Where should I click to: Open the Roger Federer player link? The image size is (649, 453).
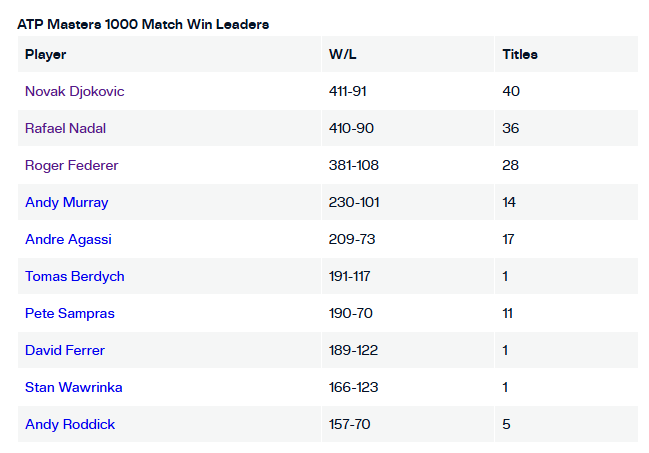coord(72,165)
